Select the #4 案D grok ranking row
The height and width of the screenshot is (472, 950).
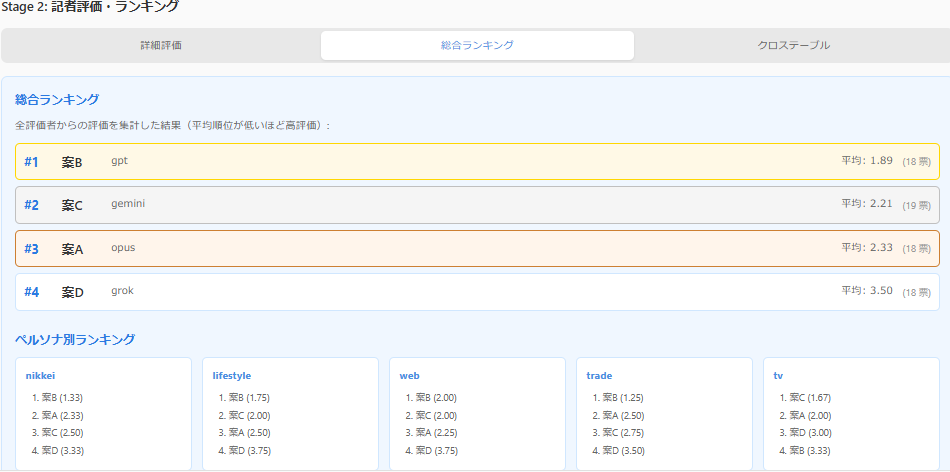[x=477, y=292]
